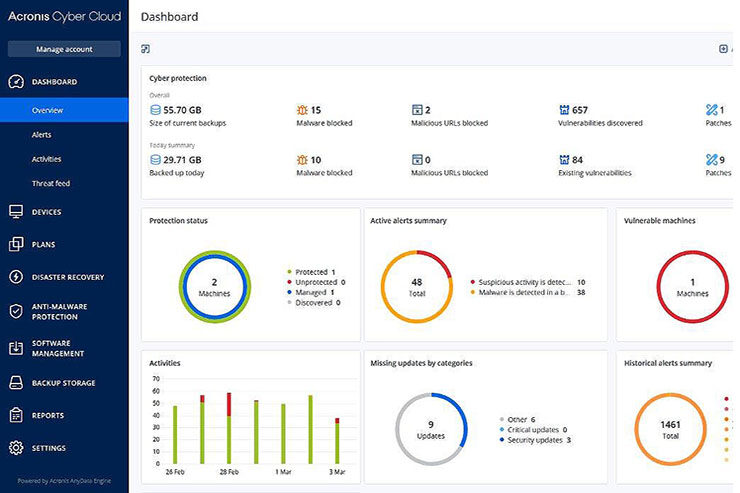Open Disaster Recovery lightning icon
The image size is (740, 493).
(x=16, y=277)
